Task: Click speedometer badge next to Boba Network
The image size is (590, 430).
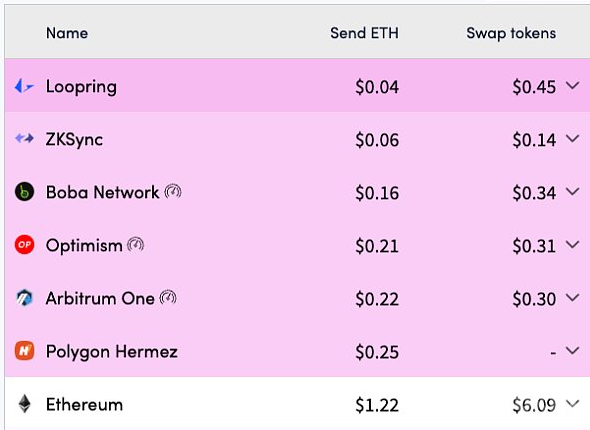Action: click(x=173, y=191)
